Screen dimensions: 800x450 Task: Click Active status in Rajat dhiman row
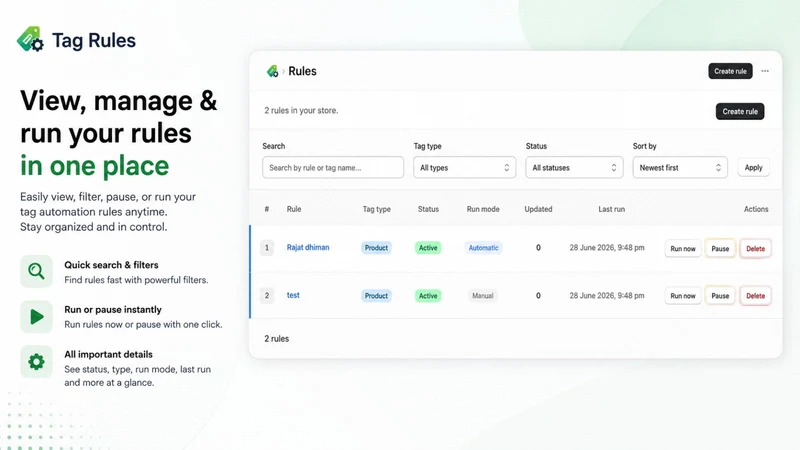(428, 248)
